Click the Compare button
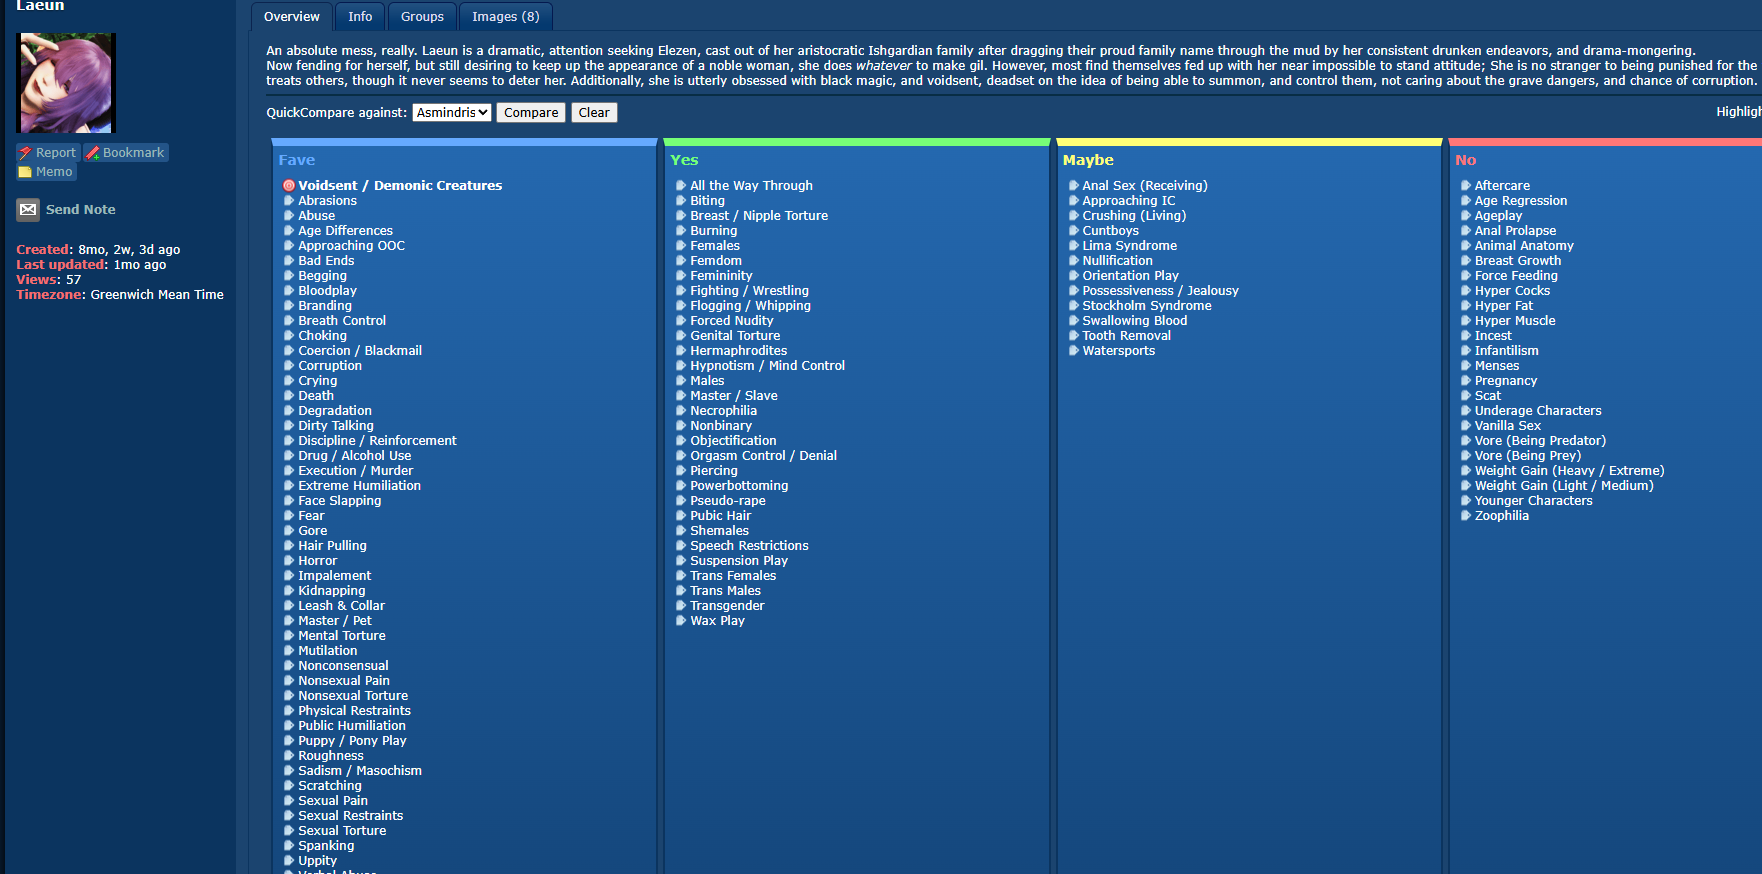 click(531, 113)
